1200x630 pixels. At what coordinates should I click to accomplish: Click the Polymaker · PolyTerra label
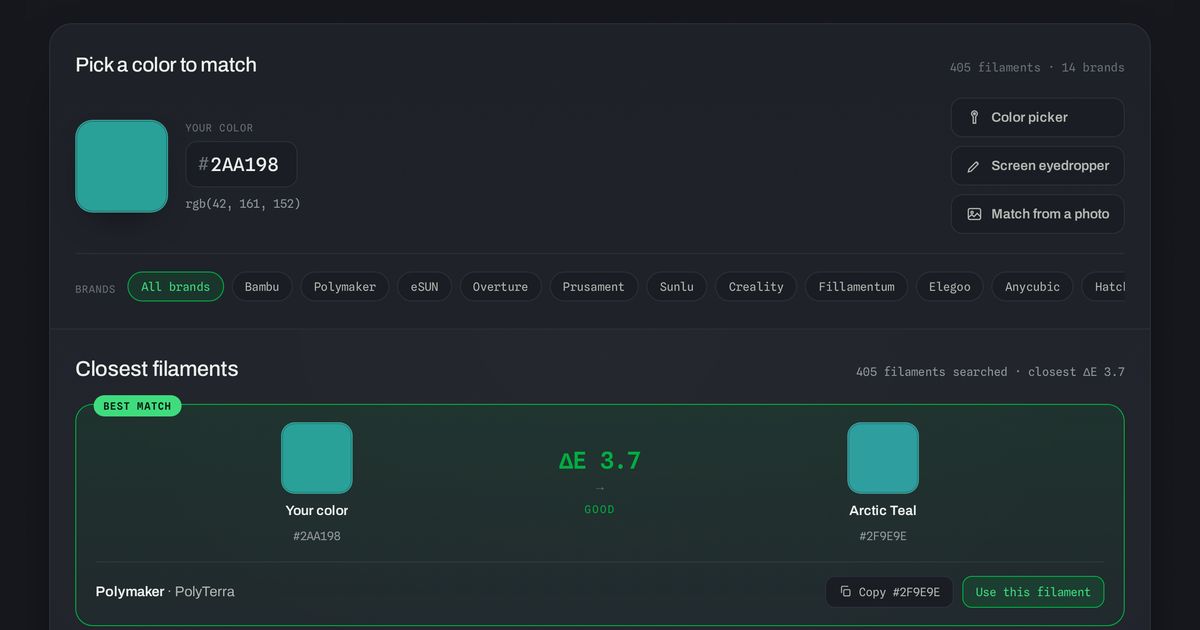point(165,592)
